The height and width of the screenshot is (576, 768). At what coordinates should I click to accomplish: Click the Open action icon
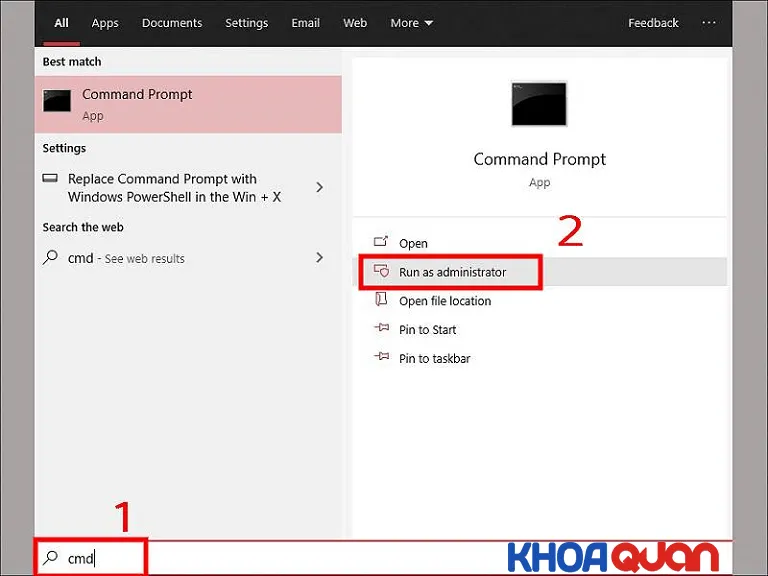[x=381, y=241]
